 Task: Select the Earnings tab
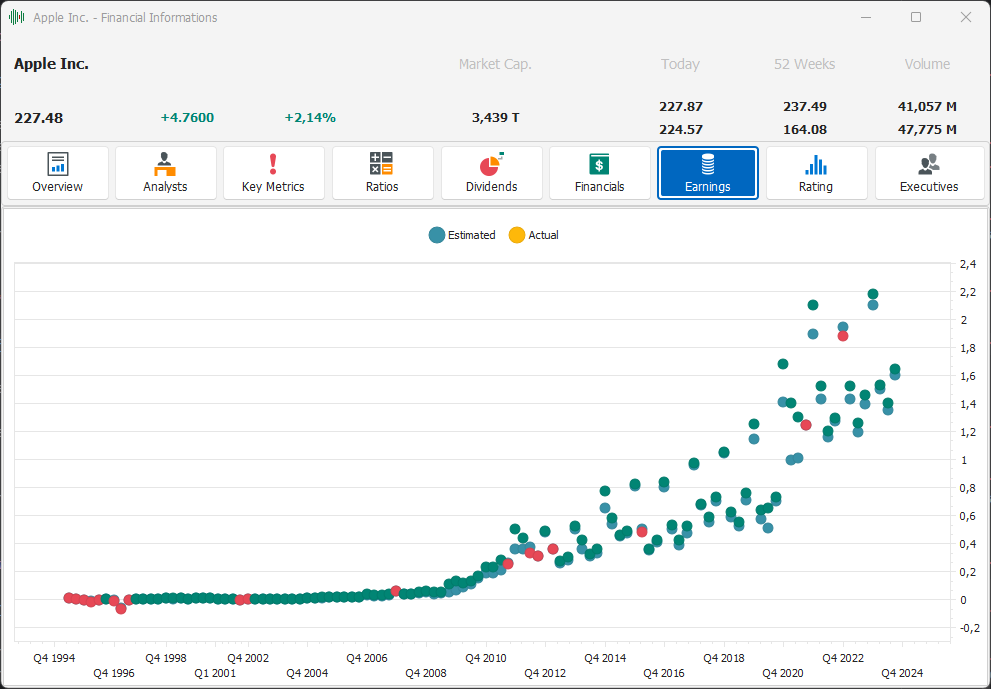(x=708, y=173)
